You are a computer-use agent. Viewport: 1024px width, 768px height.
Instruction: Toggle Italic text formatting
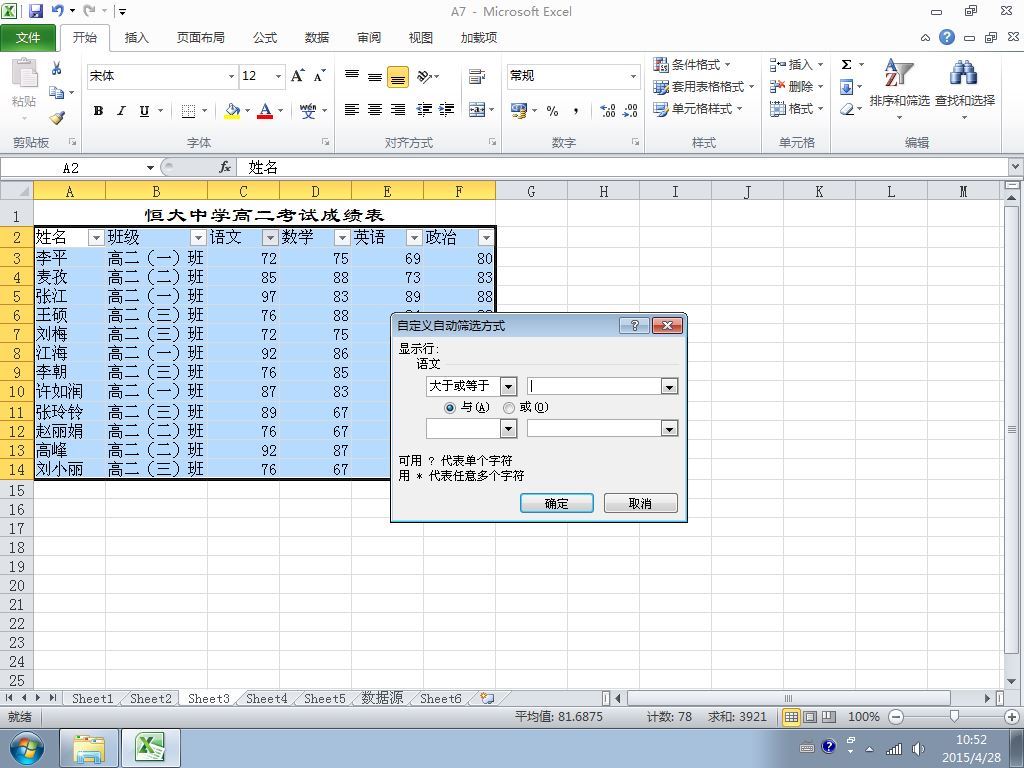pos(121,110)
